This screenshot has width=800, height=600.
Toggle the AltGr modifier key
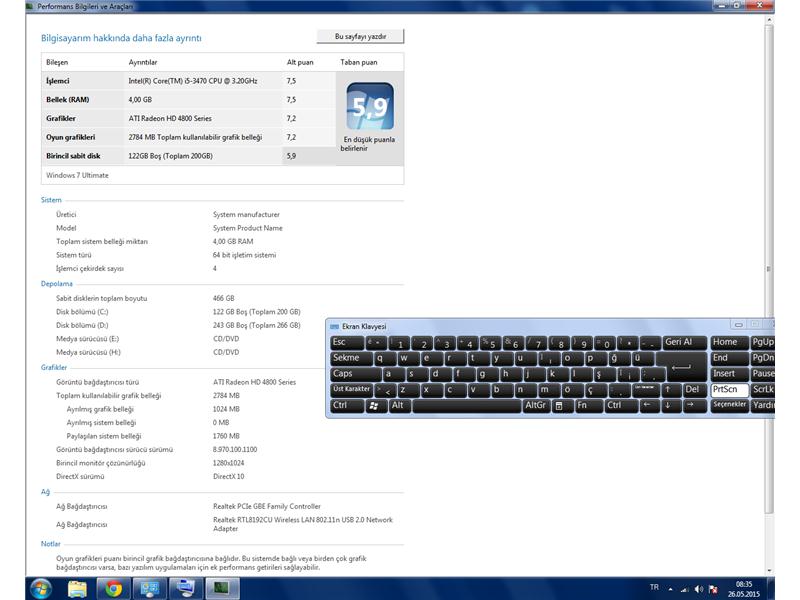click(x=536, y=406)
